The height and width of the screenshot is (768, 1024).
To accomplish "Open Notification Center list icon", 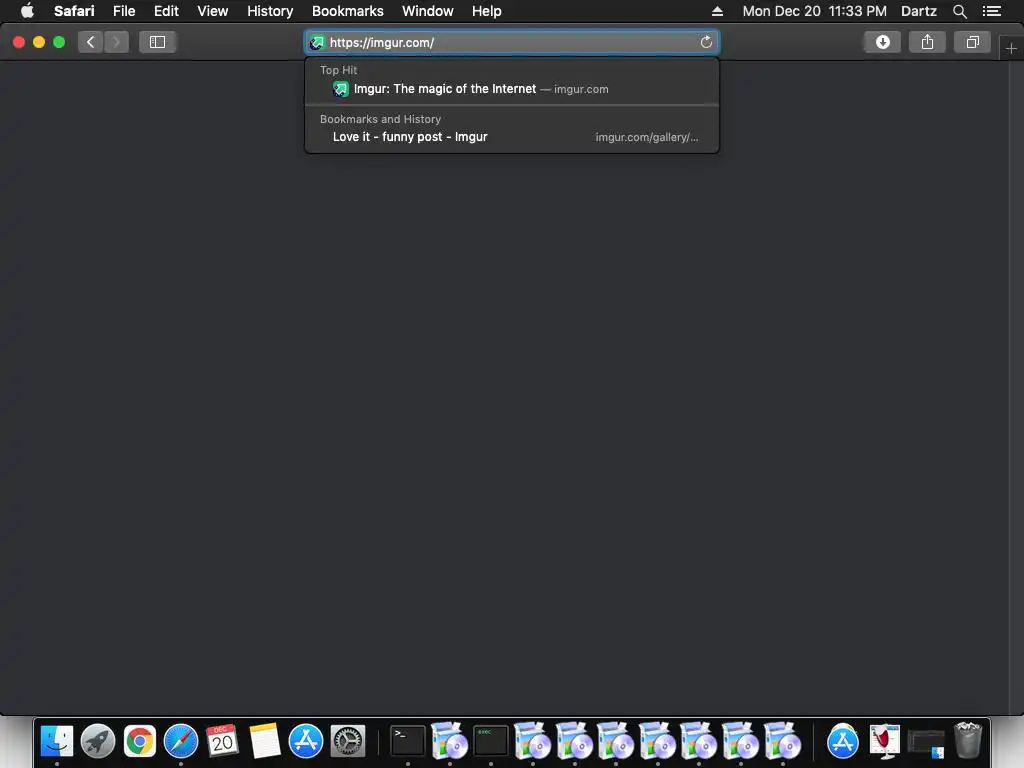I will coord(991,11).
